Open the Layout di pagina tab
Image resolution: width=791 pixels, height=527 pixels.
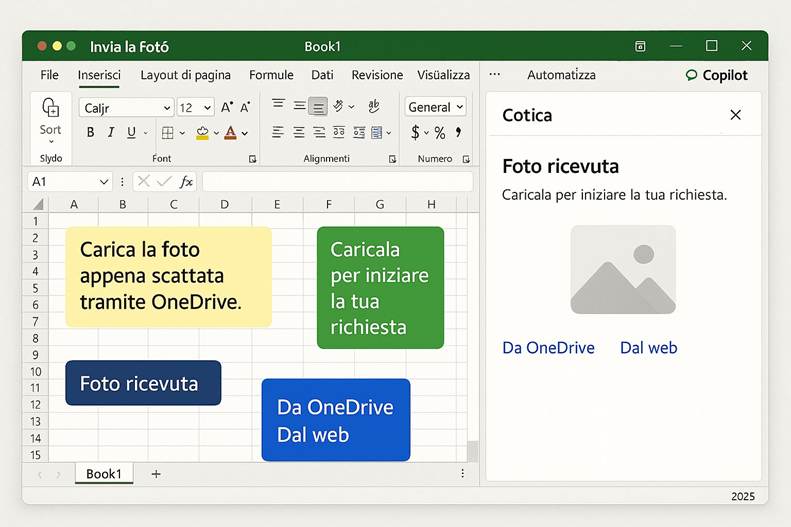[x=186, y=75]
